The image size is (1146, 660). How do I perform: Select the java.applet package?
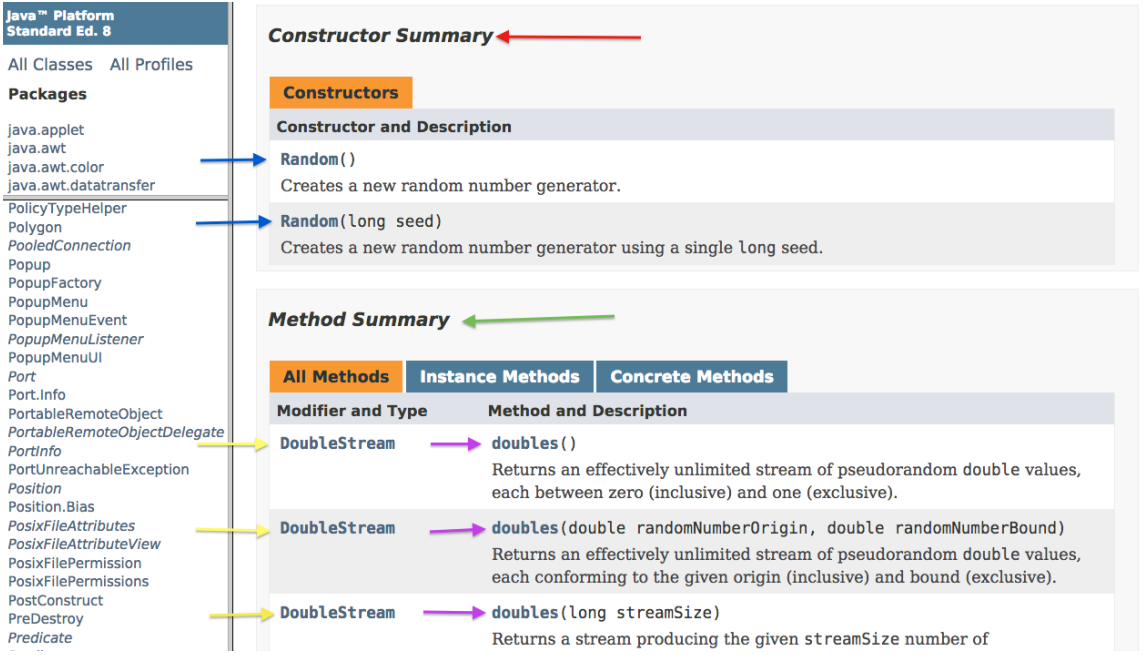(46, 130)
